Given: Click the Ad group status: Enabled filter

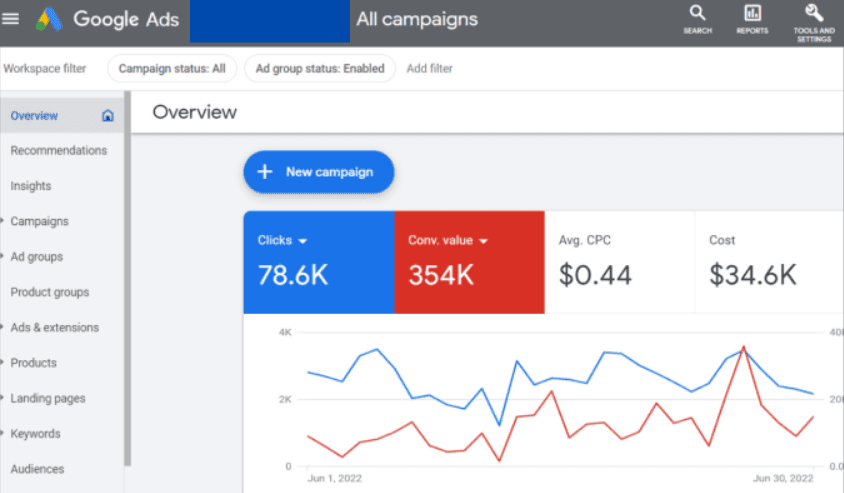Looking at the screenshot, I should point(320,69).
